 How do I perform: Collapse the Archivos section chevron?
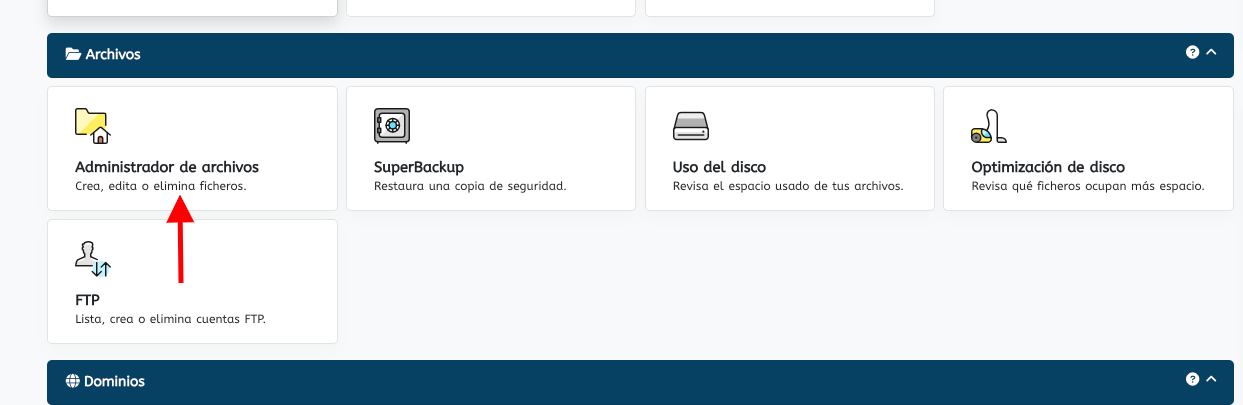tap(1211, 52)
